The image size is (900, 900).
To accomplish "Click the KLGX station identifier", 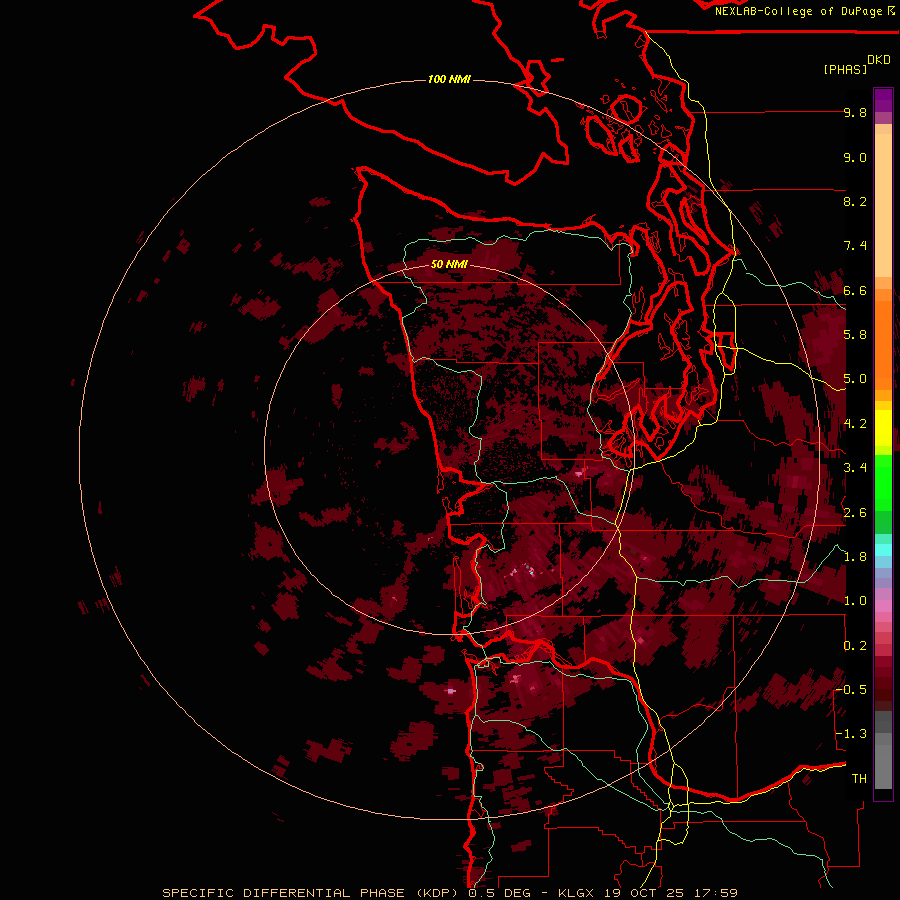I will [x=577, y=893].
